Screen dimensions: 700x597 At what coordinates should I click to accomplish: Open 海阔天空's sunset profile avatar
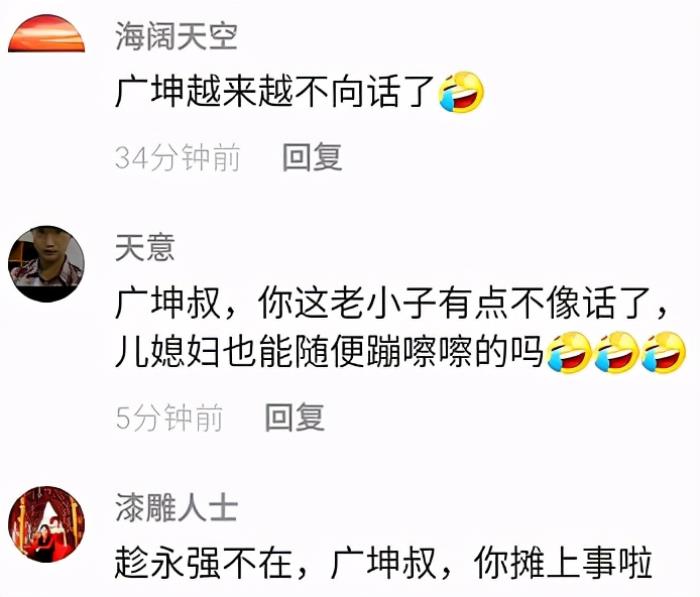tap(46, 33)
